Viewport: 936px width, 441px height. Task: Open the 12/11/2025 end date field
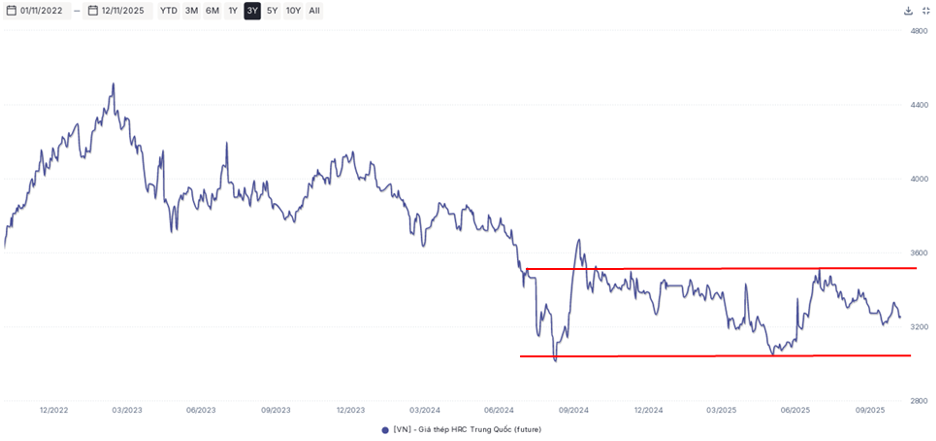[x=124, y=11]
